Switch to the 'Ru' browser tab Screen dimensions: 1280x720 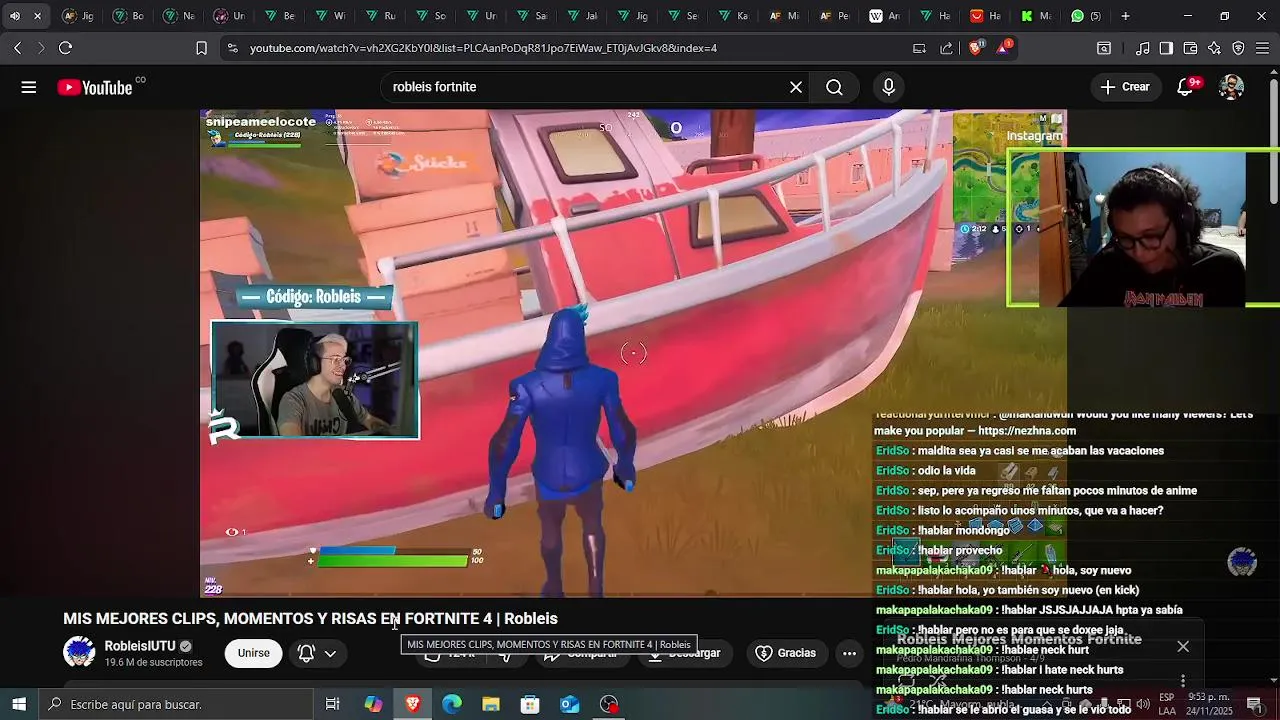tap(381, 16)
